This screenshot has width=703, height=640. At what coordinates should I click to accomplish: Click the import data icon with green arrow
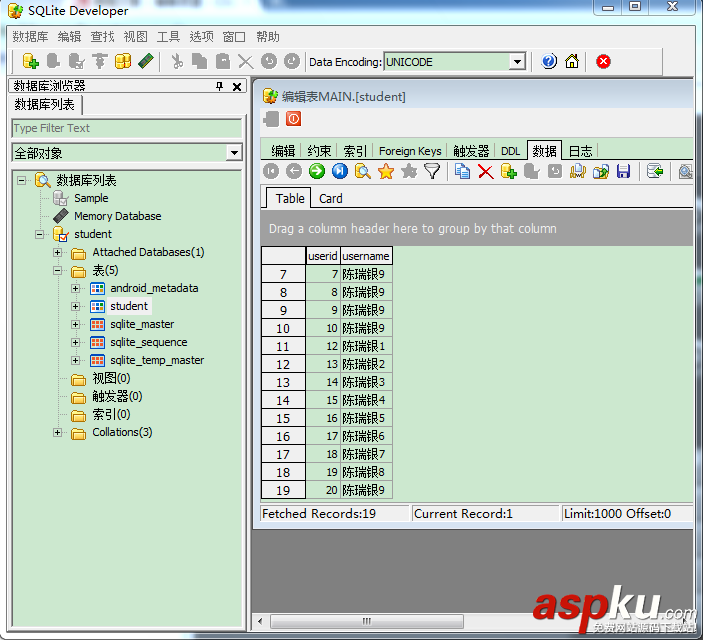coord(655,171)
